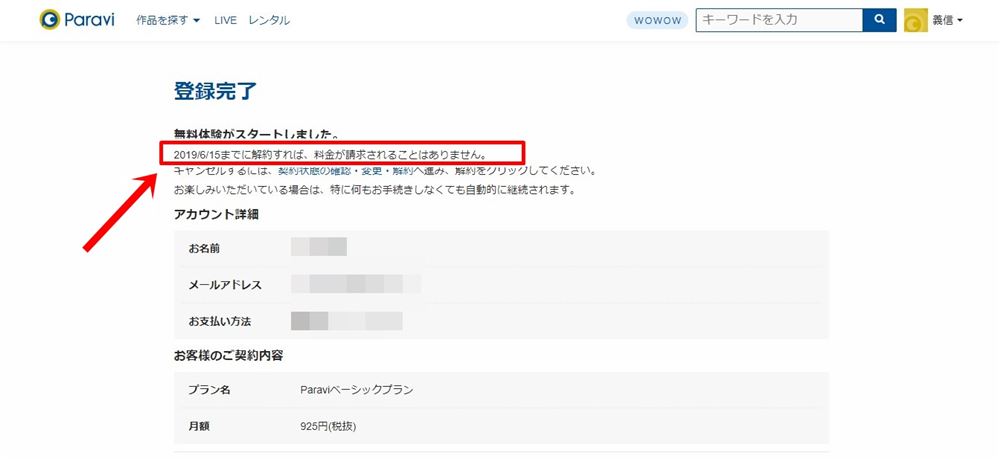Click the プラン名 row label
This screenshot has height=461, width=1000.
pyautogui.click(x=209, y=390)
